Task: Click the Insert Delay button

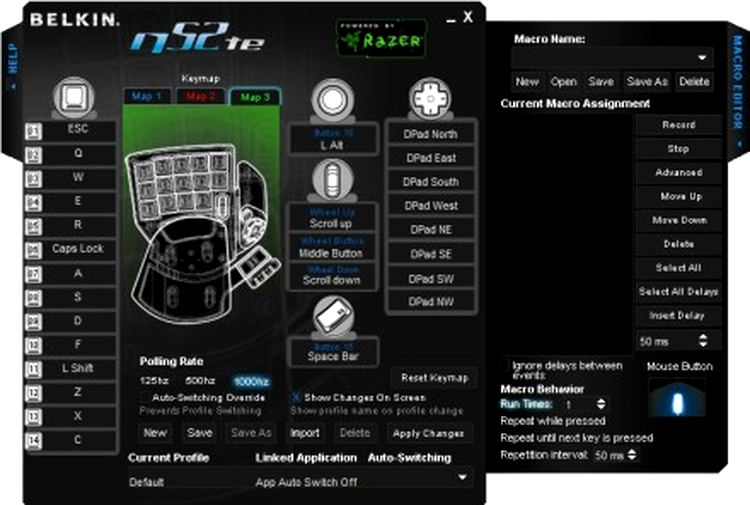Action: point(679,316)
